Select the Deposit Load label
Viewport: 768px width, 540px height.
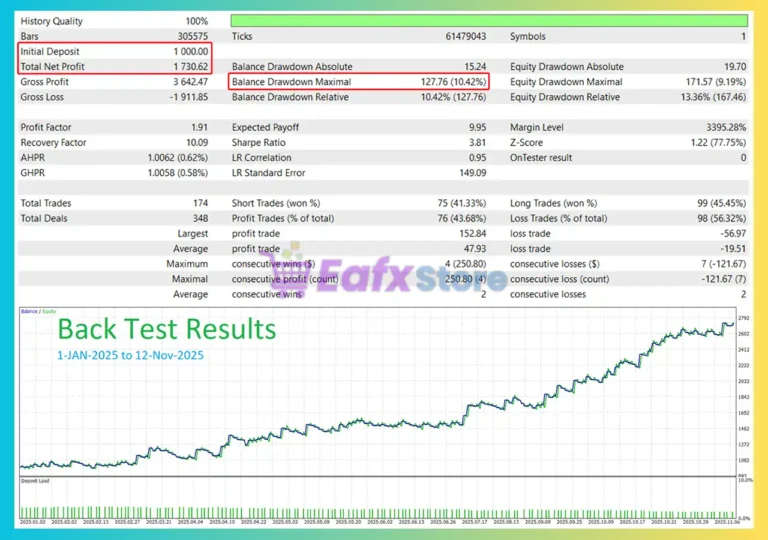[x=35, y=481]
